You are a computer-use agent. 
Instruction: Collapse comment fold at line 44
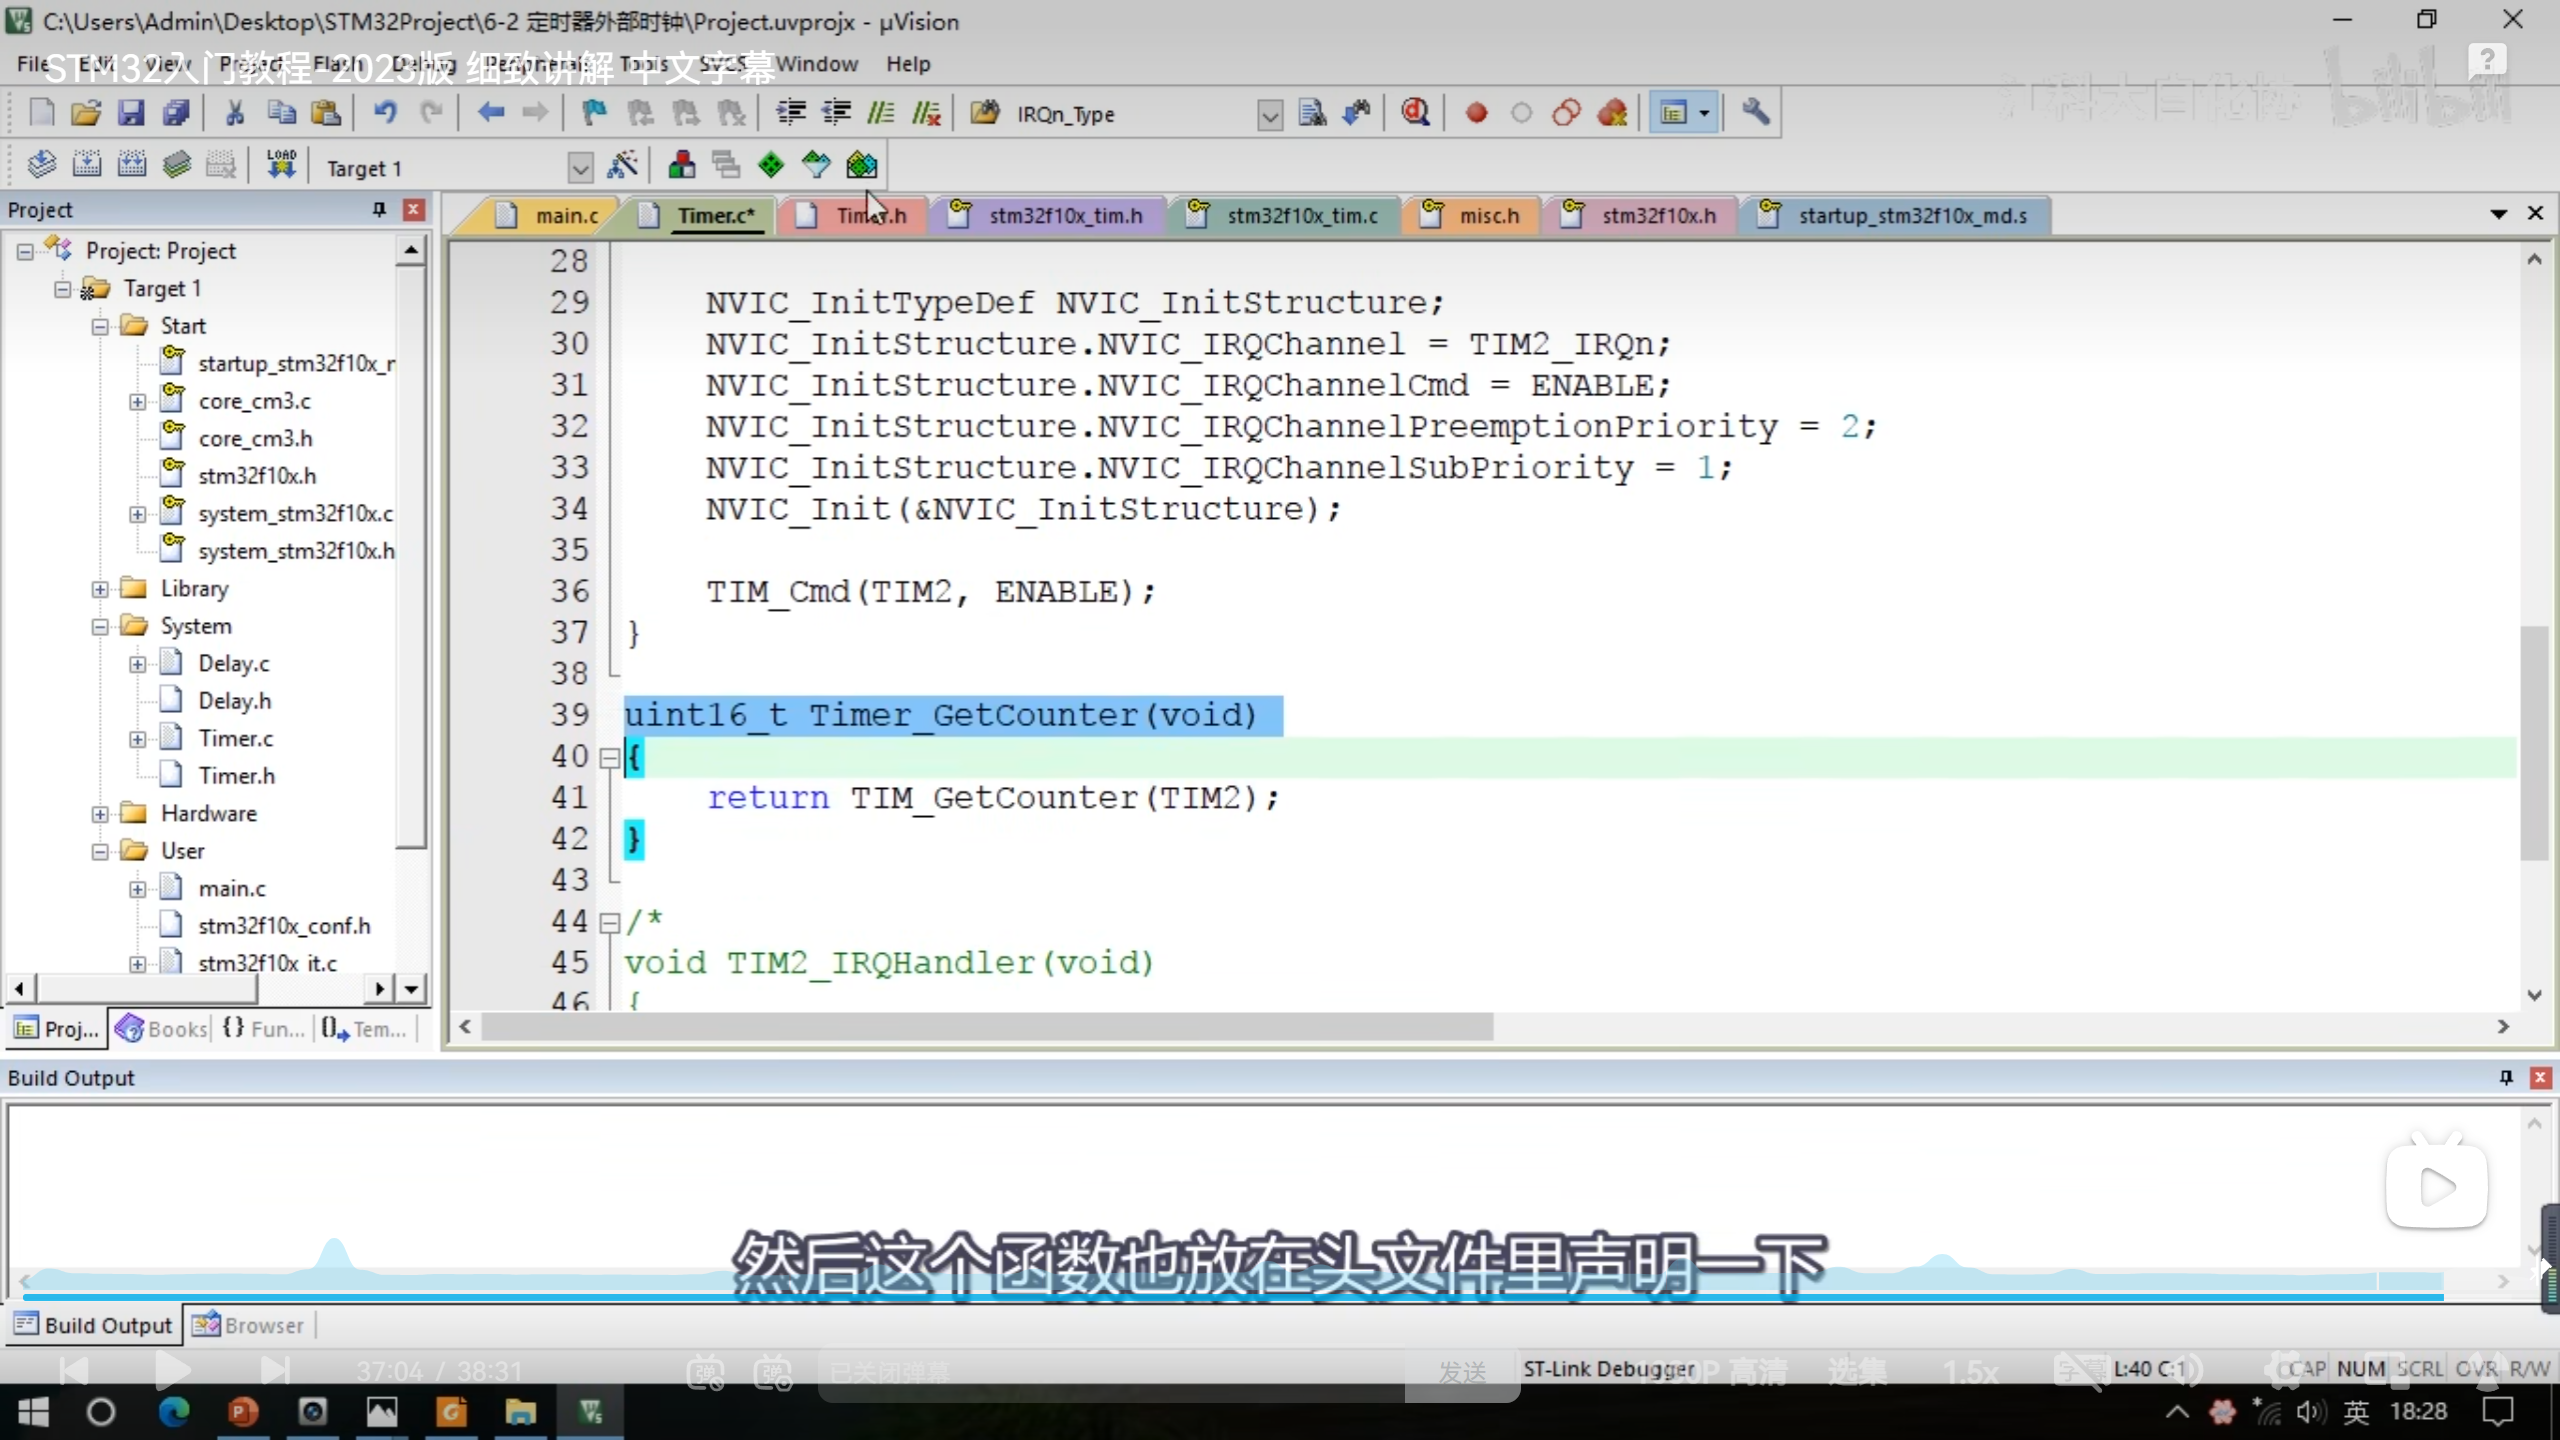609,923
